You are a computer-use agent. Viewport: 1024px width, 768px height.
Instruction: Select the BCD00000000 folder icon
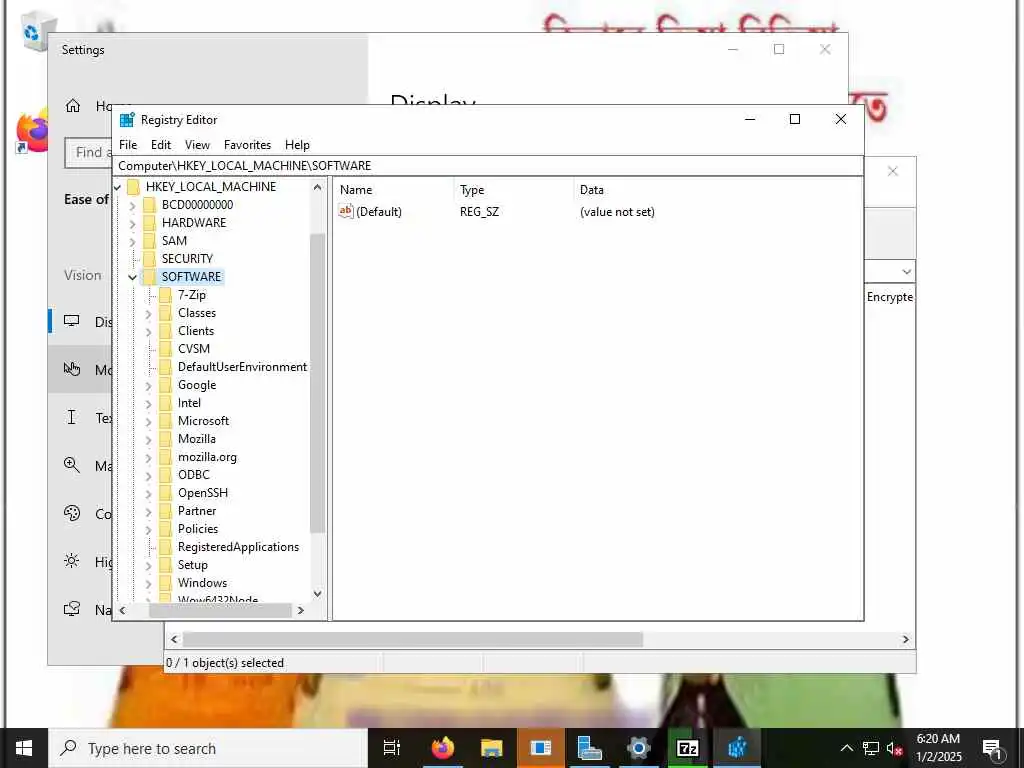point(150,205)
